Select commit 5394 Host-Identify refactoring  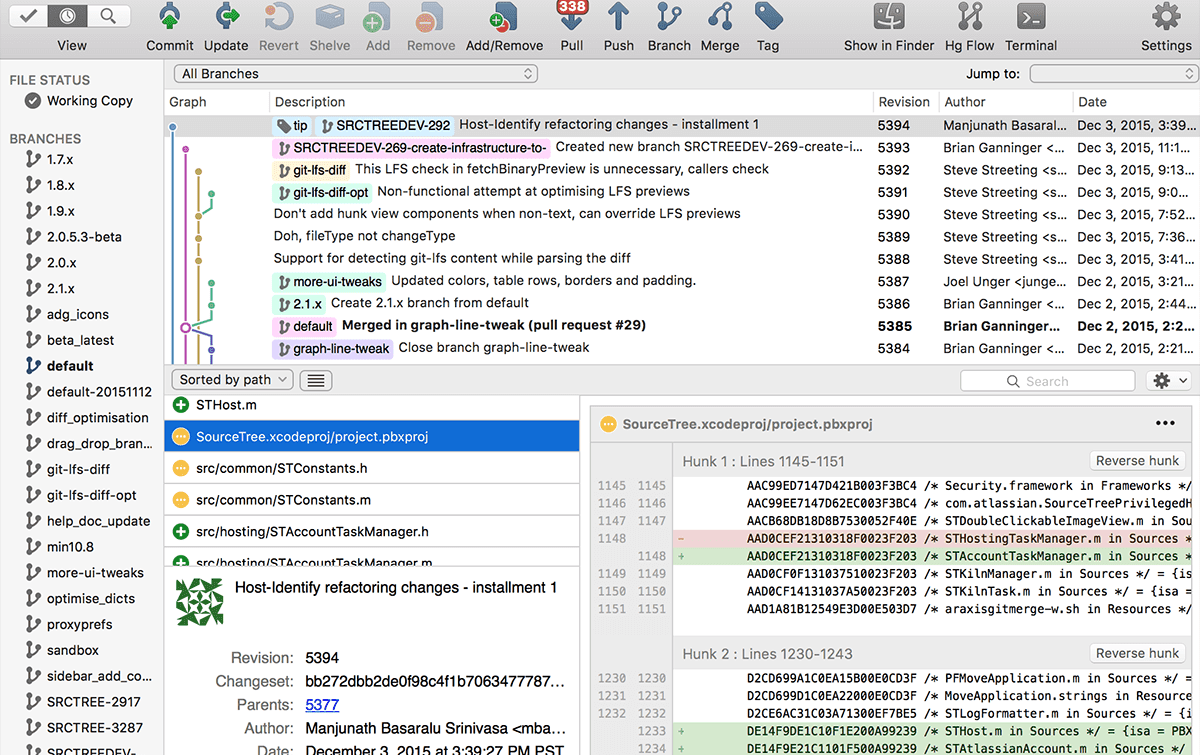tap(681, 126)
